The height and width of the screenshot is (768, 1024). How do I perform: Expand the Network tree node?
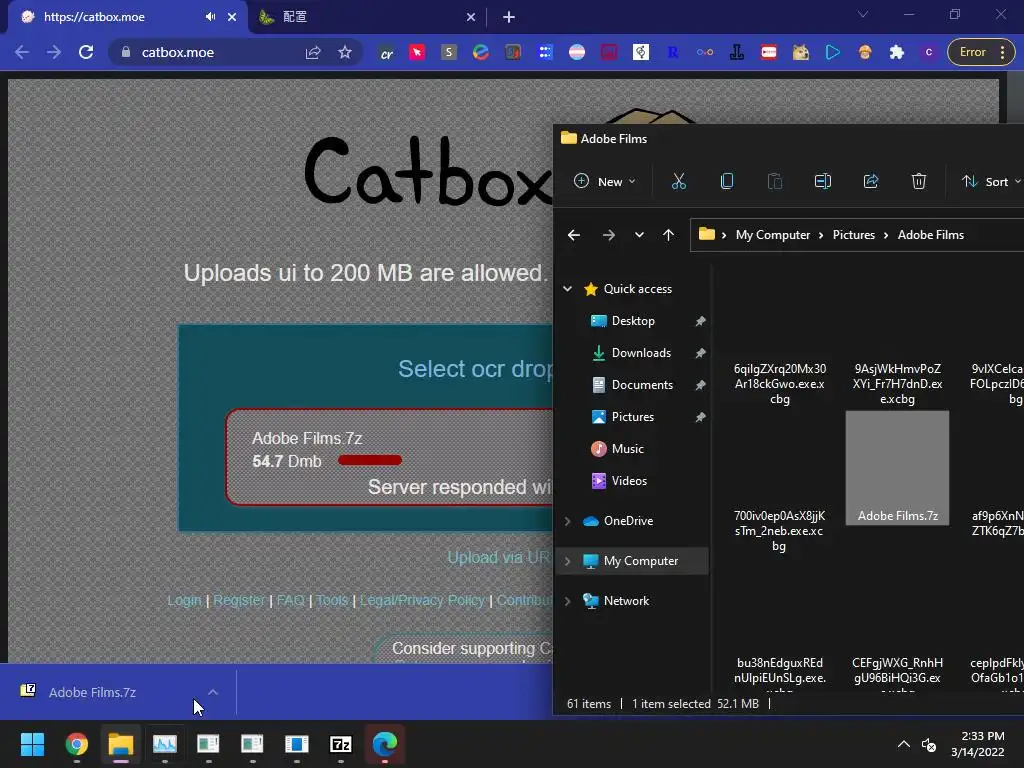click(568, 601)
